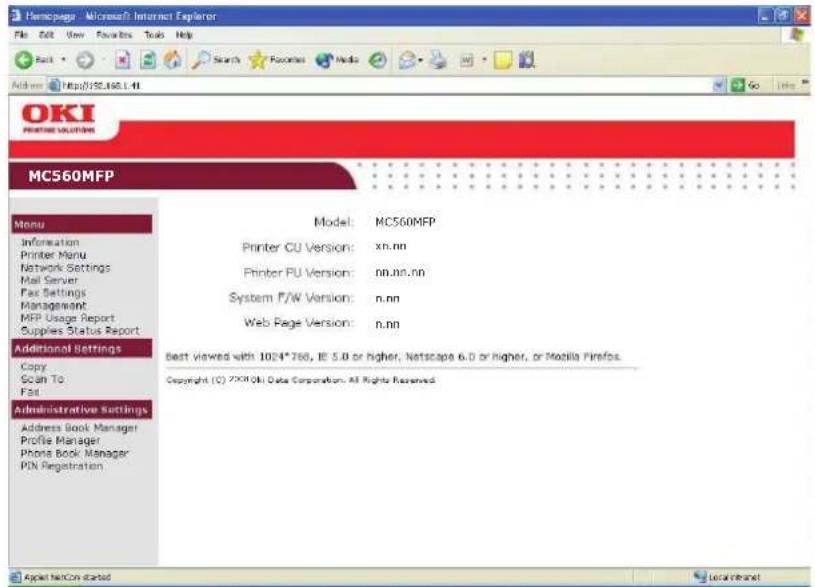The width and height of the screenshot is (815, 587).
Task: Click the status bar page icon
Action: pyautogui.click(x=16, y=577)
